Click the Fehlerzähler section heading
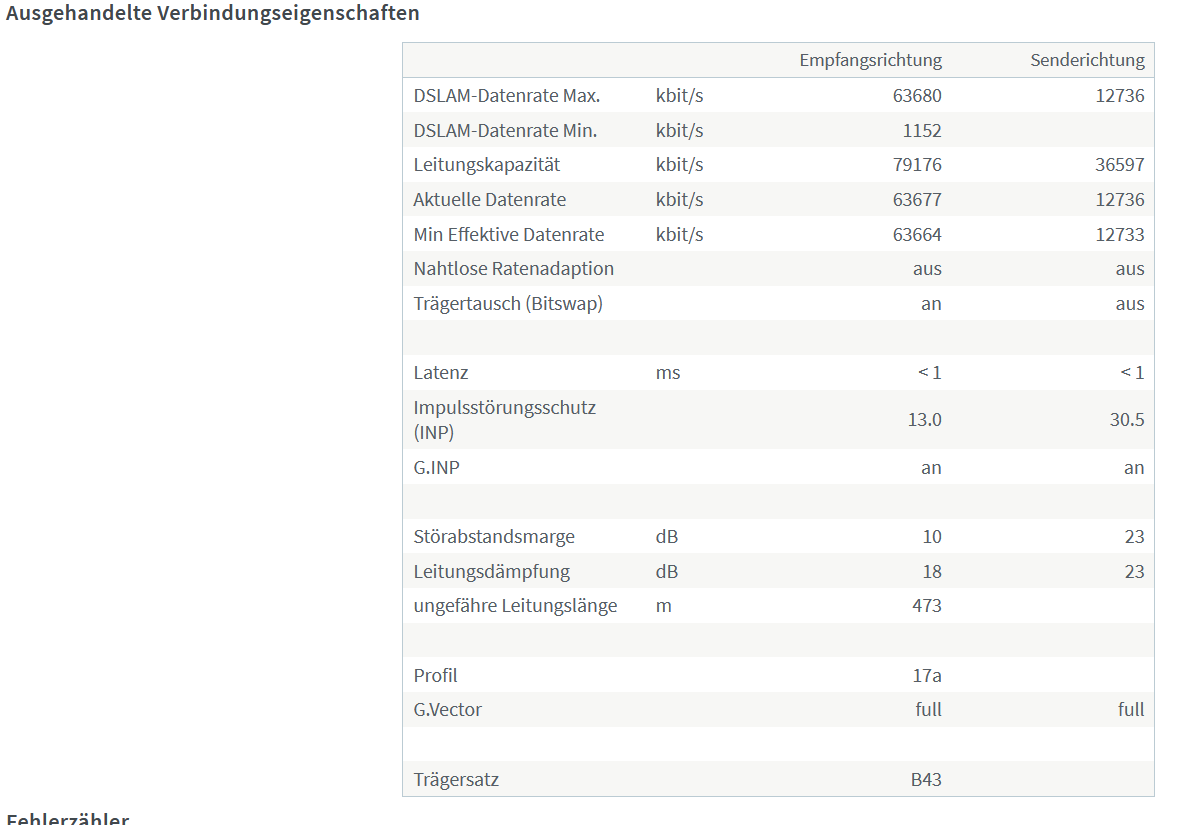 point(68,817)
